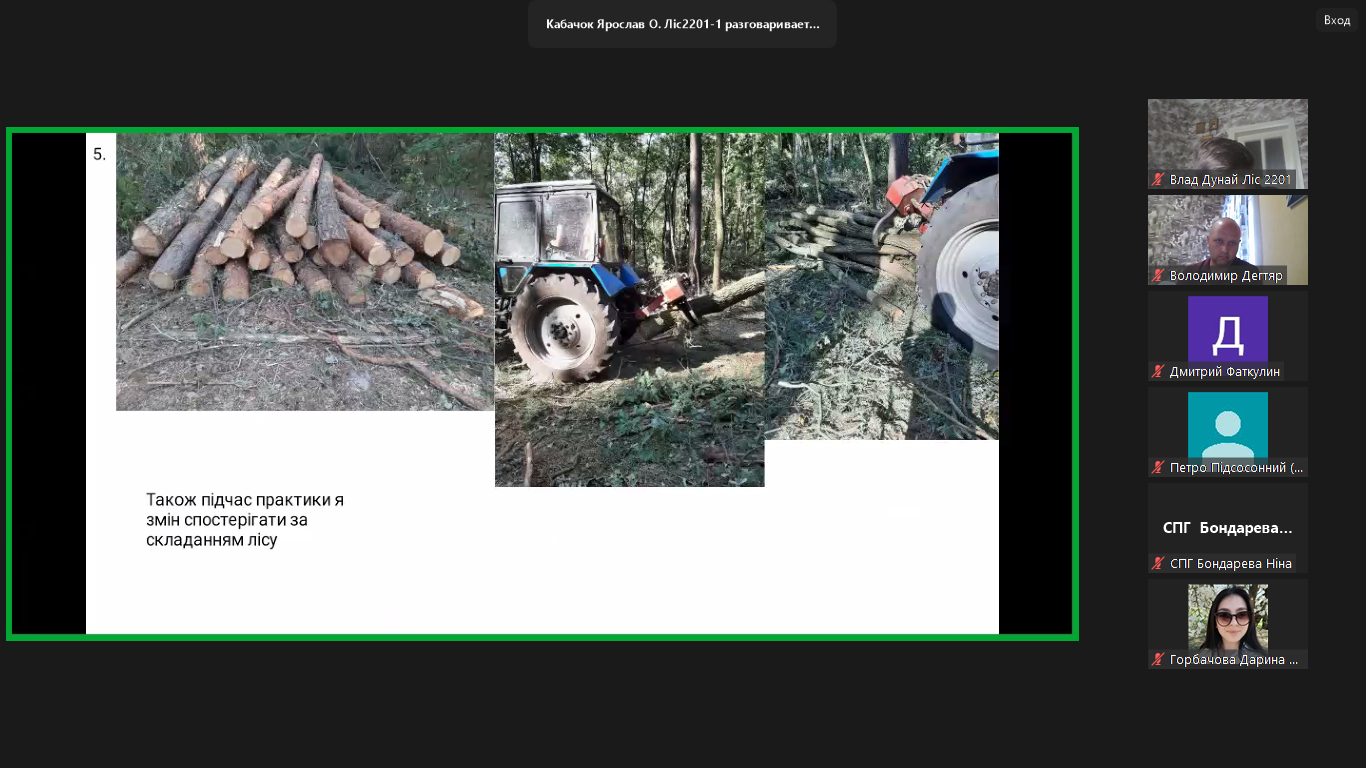Click the Вход button
1366x768 pixels.
1337,20
